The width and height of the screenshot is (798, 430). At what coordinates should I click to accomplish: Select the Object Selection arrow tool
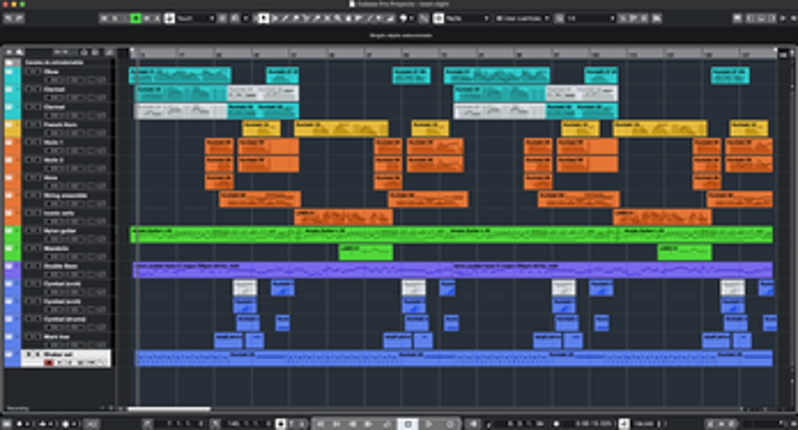264,18
